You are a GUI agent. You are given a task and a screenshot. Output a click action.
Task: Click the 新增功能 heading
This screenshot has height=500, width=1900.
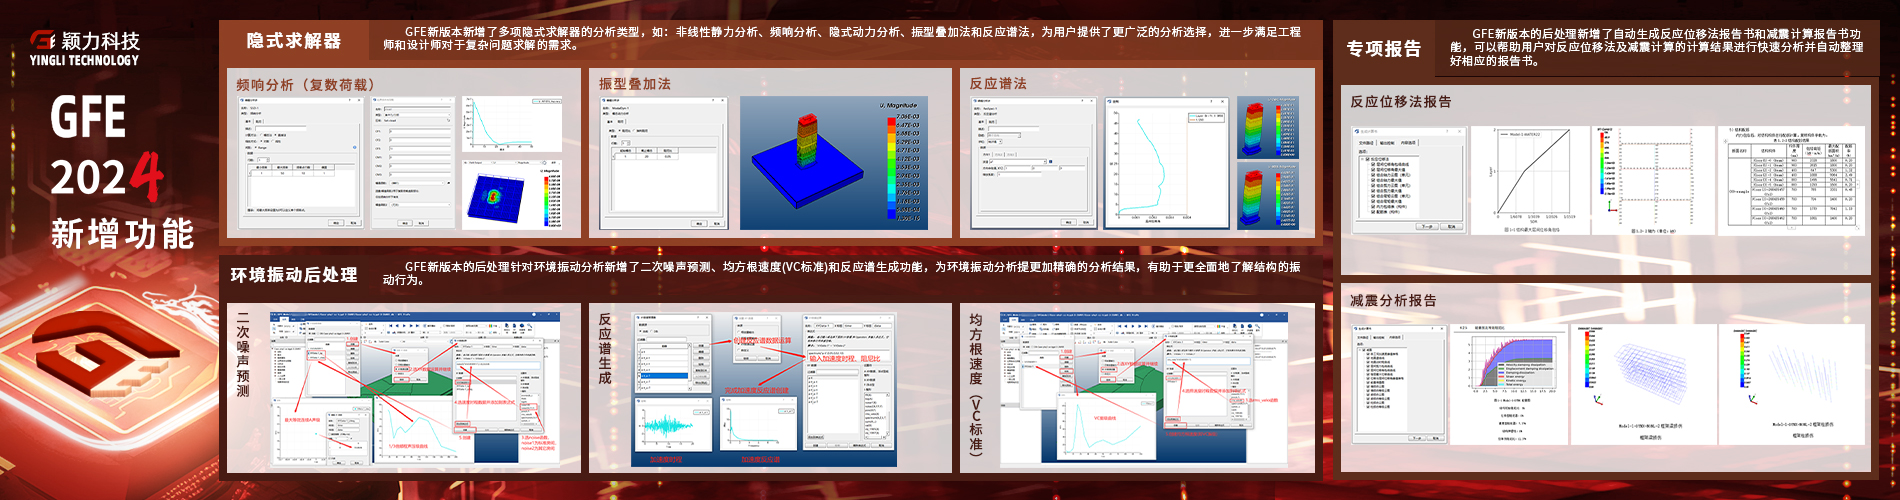(122, 234)
